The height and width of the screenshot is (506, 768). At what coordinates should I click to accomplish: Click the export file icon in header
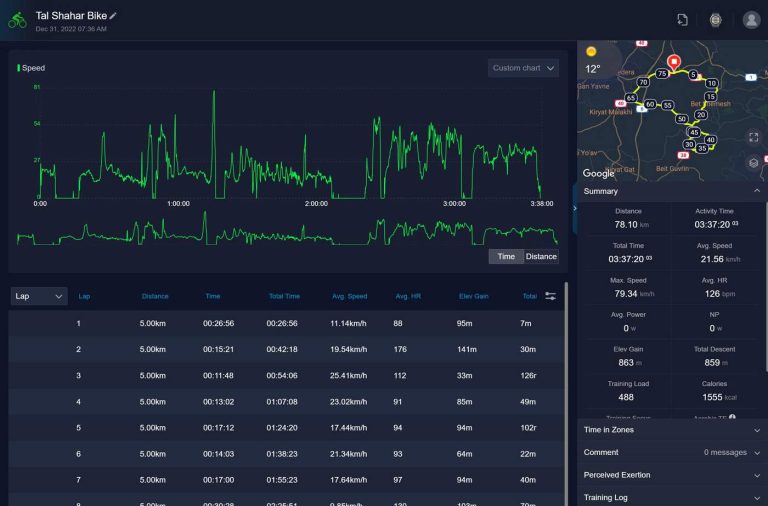click(682, 20)
